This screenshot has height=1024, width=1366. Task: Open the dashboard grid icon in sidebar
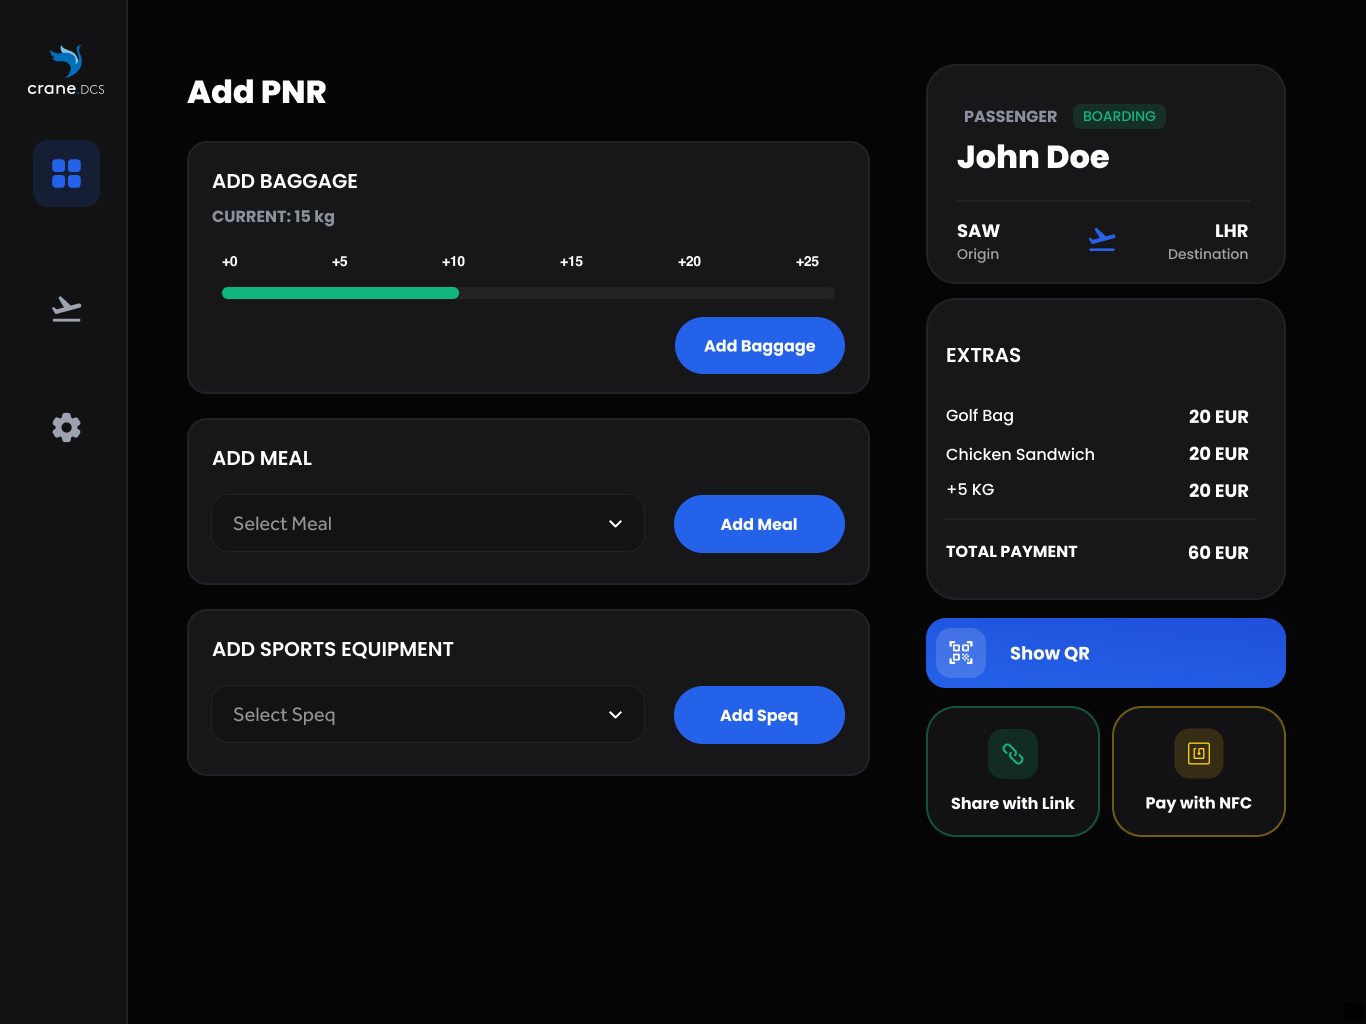(x=66, y=173)
